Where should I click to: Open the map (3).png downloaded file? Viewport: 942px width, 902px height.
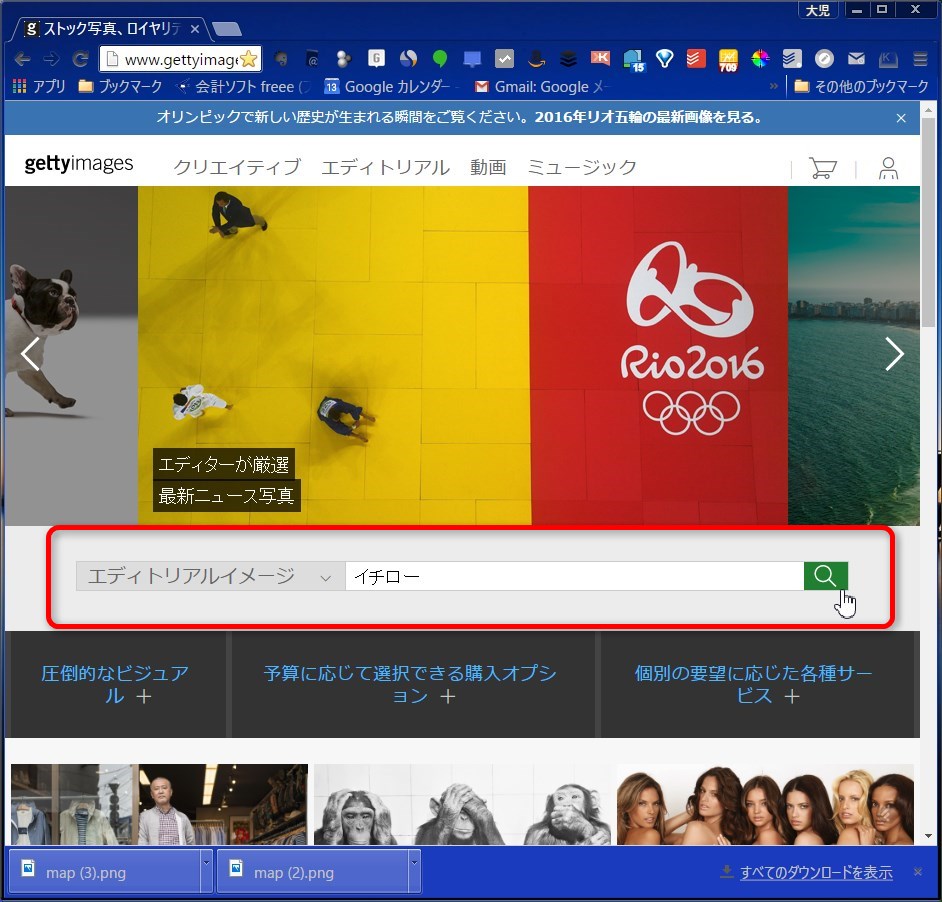105,870
